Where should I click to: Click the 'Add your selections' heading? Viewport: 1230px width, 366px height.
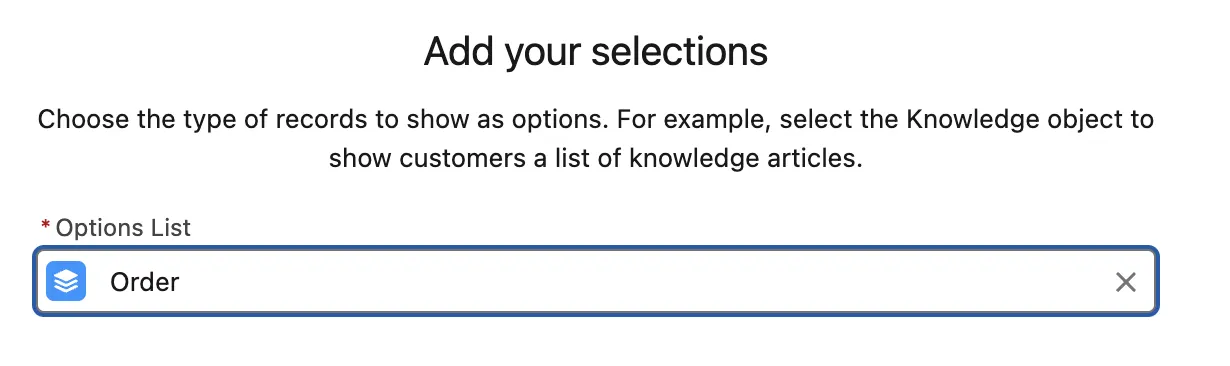point(596,51)
